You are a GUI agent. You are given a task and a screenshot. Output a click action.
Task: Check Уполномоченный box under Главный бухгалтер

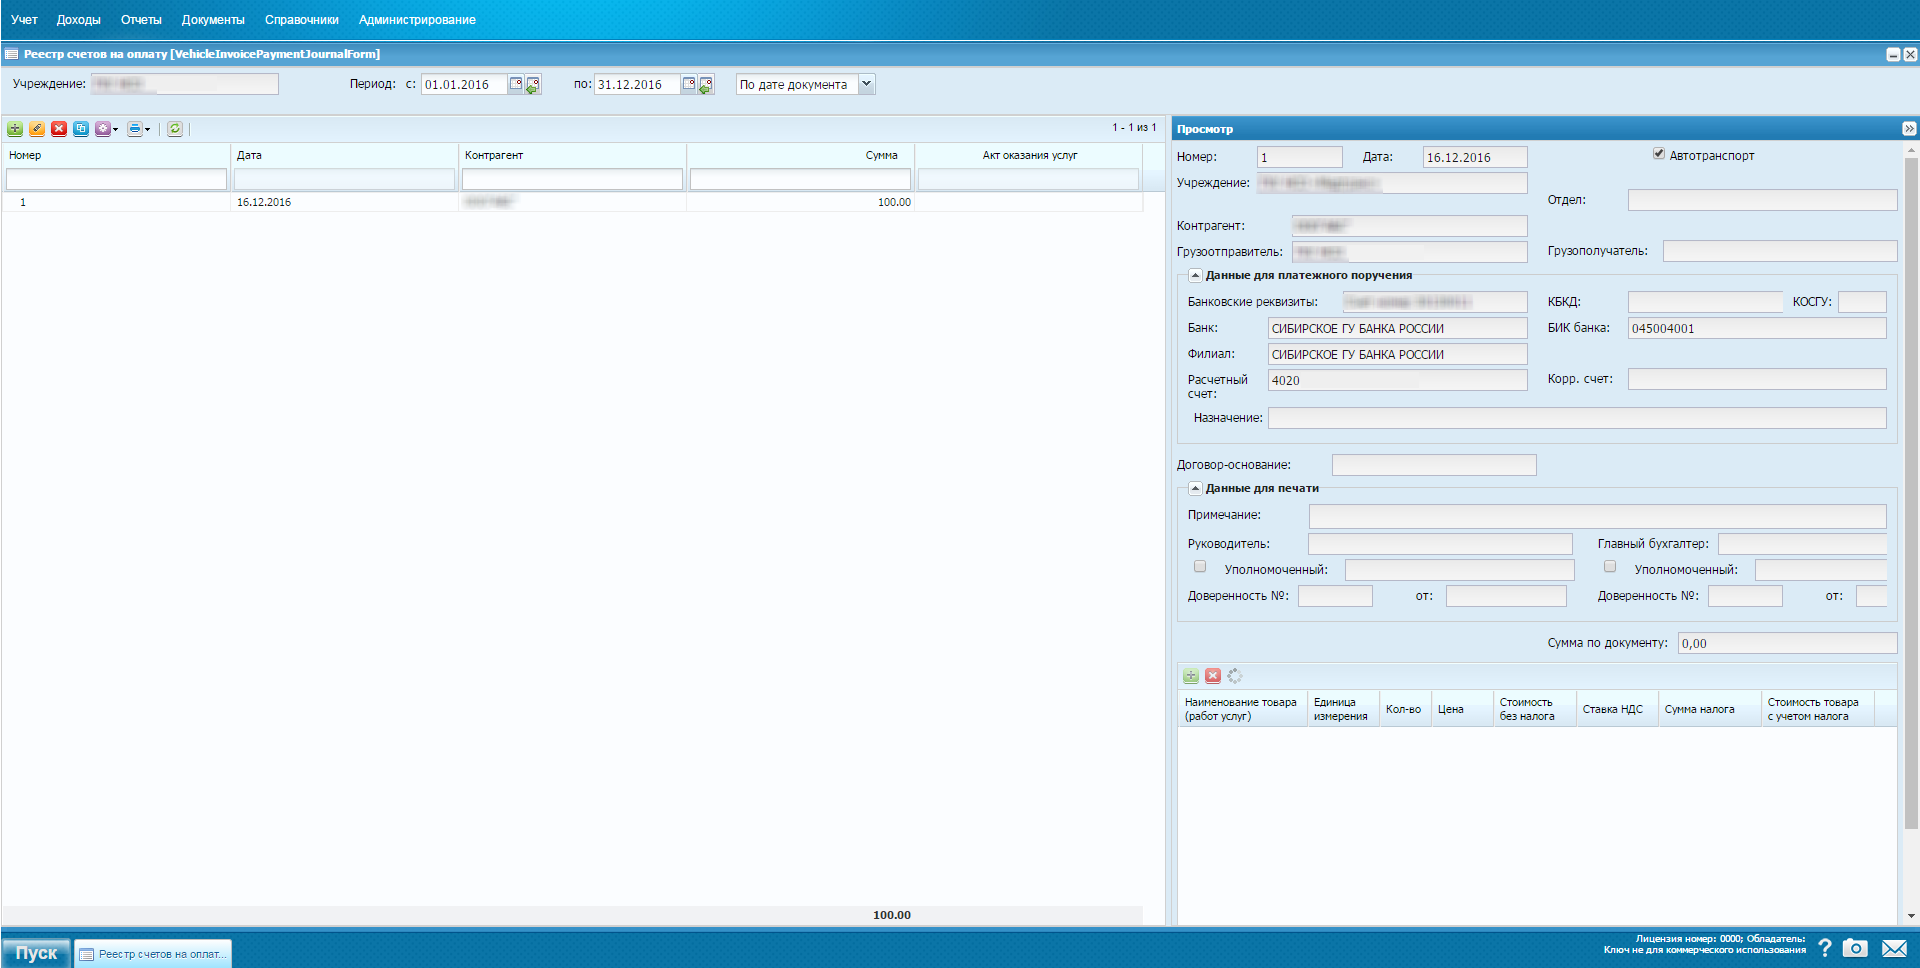pos(1610,567)
